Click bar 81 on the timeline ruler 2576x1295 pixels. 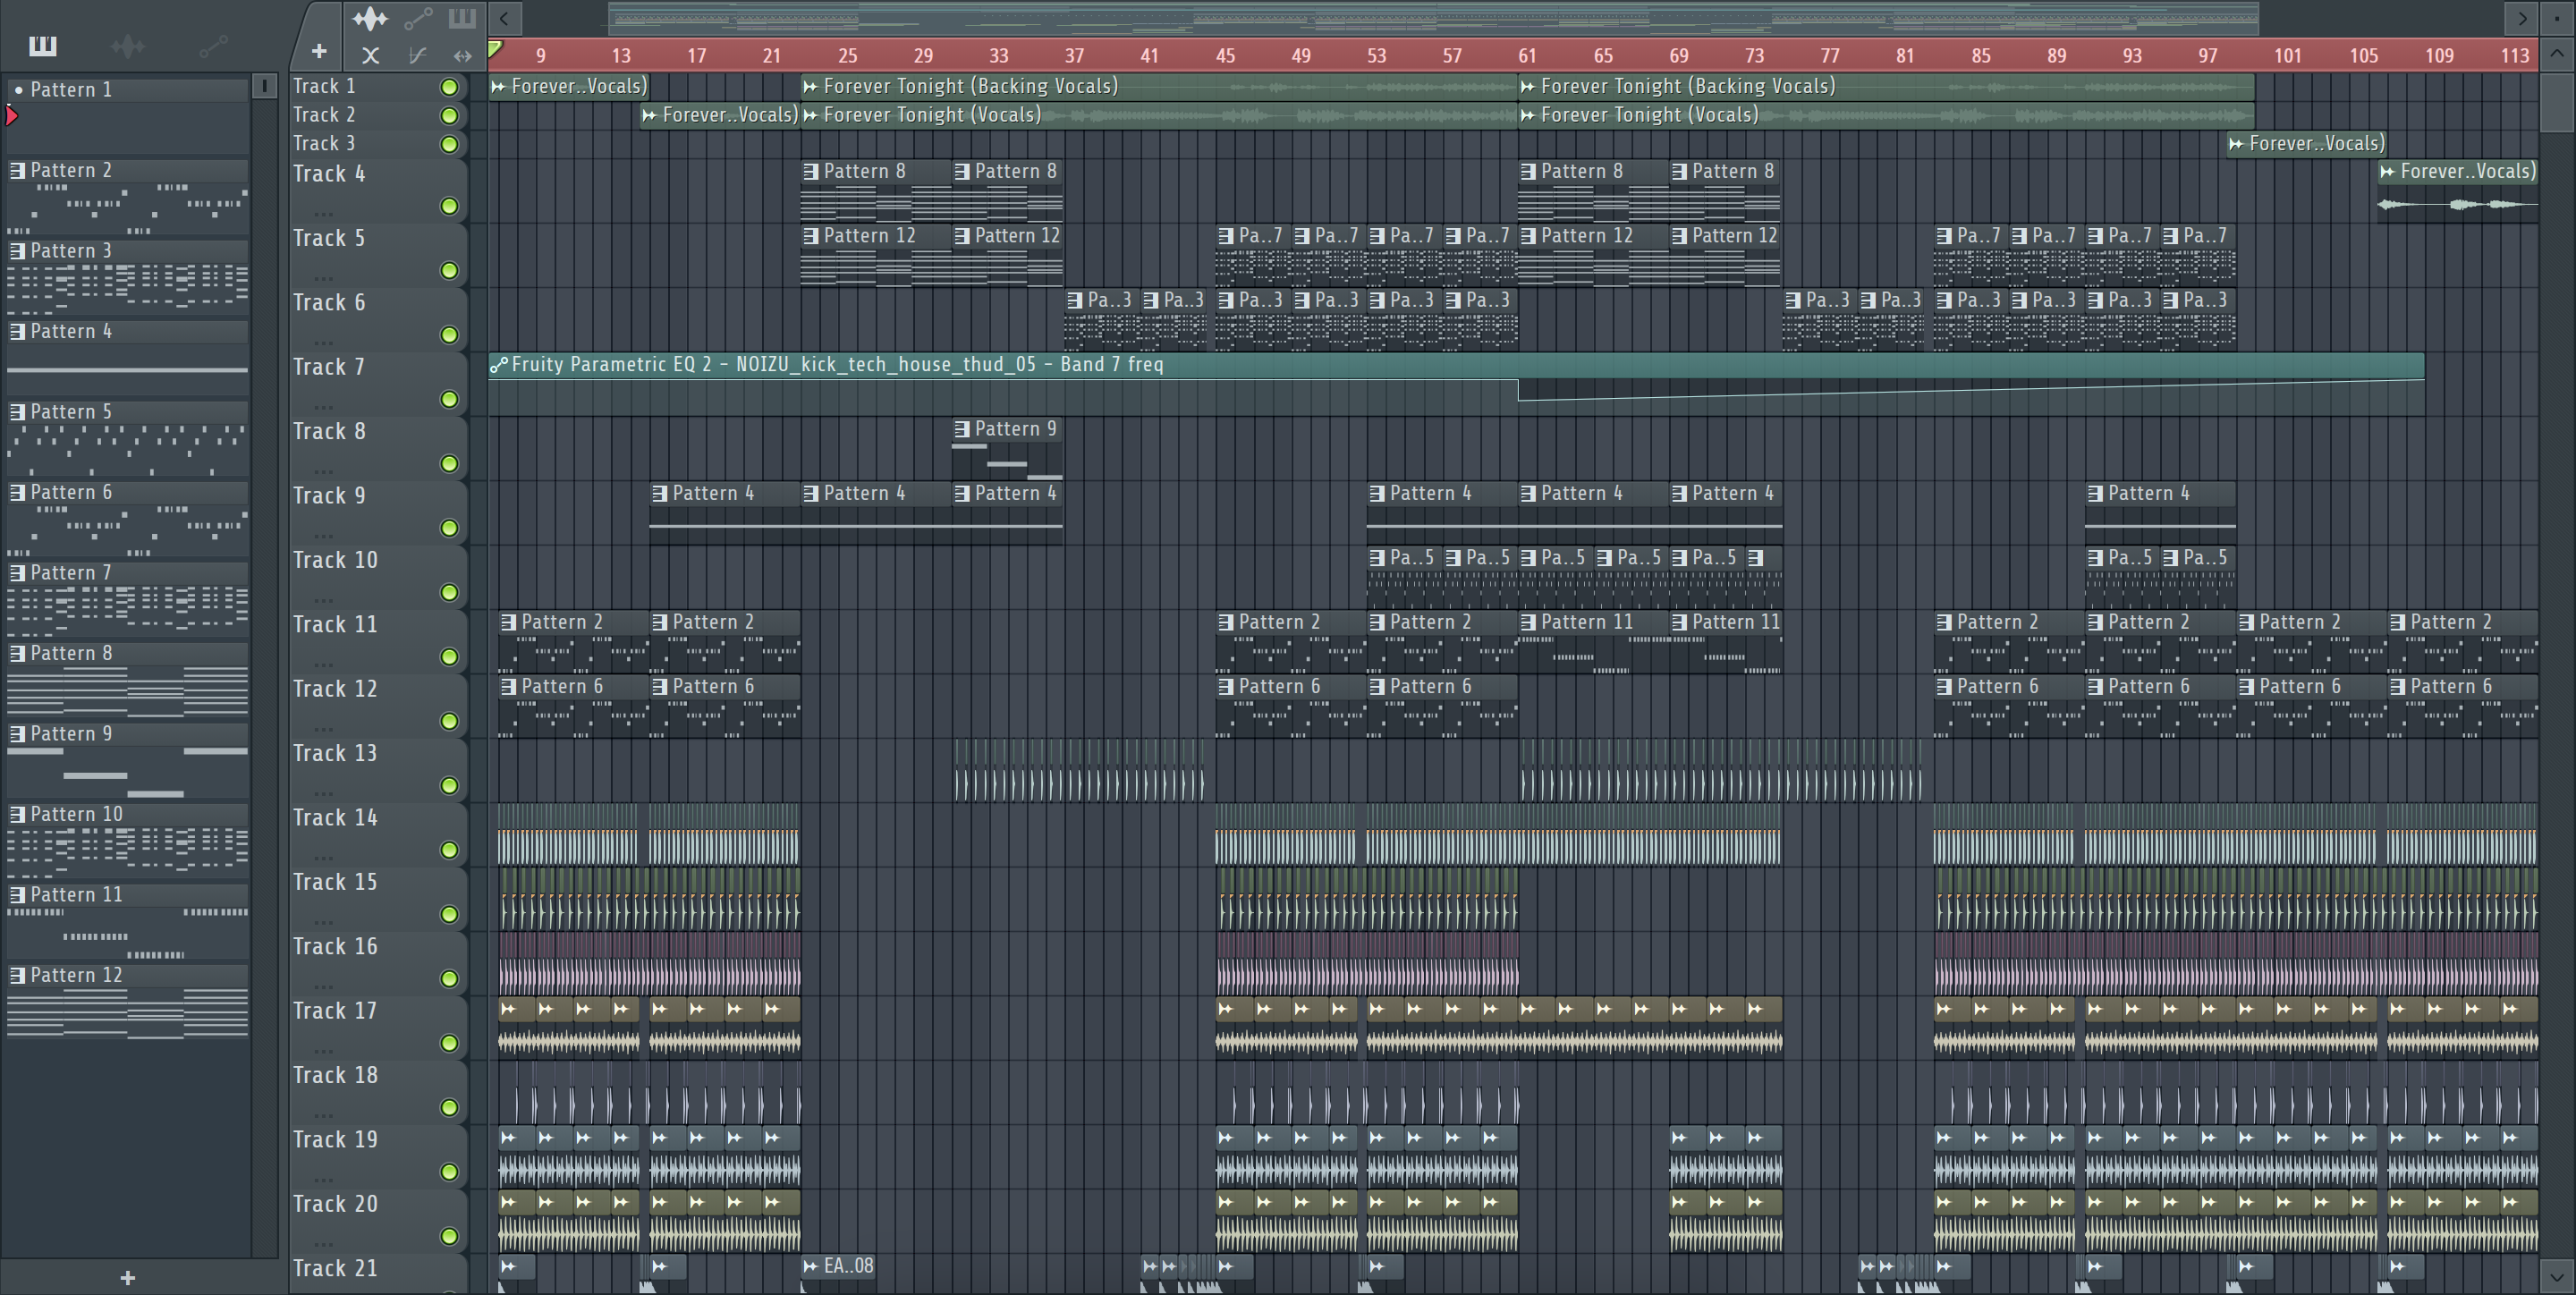point(1905,56)
